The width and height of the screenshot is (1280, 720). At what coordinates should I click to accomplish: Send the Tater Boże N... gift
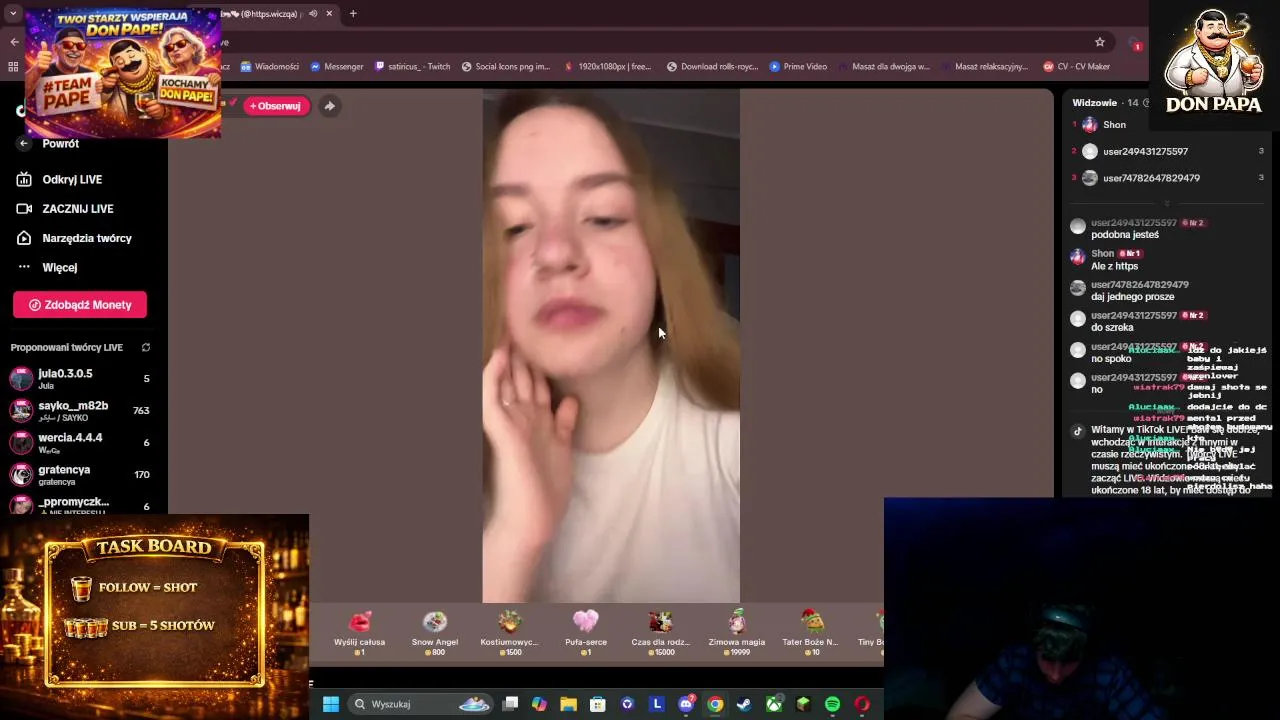811,633
